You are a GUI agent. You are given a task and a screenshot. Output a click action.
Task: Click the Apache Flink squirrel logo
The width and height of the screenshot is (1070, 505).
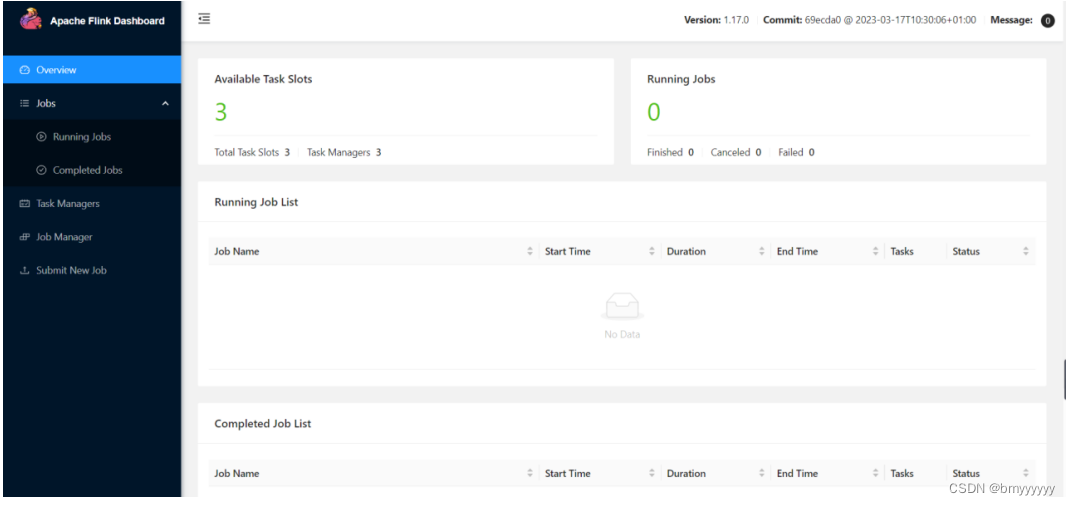click(31, 18)
